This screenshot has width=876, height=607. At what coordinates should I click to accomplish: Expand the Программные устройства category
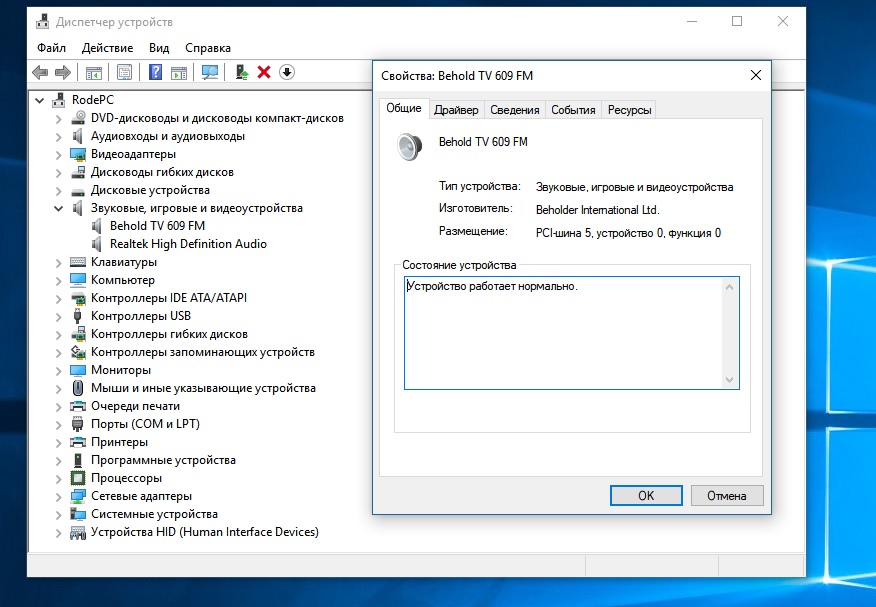[x=59, y=460]
